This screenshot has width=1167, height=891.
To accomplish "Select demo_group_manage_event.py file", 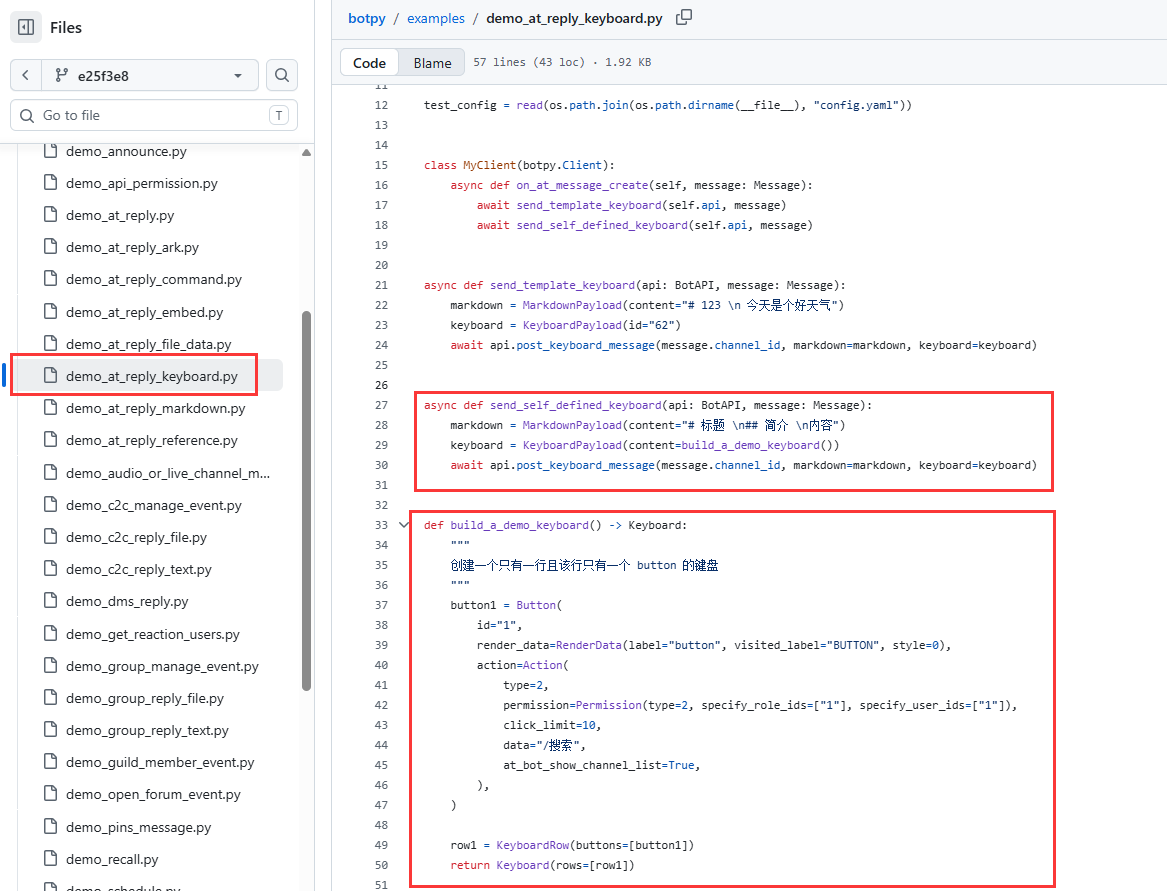I will pyautogui.click(x=162, y=665).
